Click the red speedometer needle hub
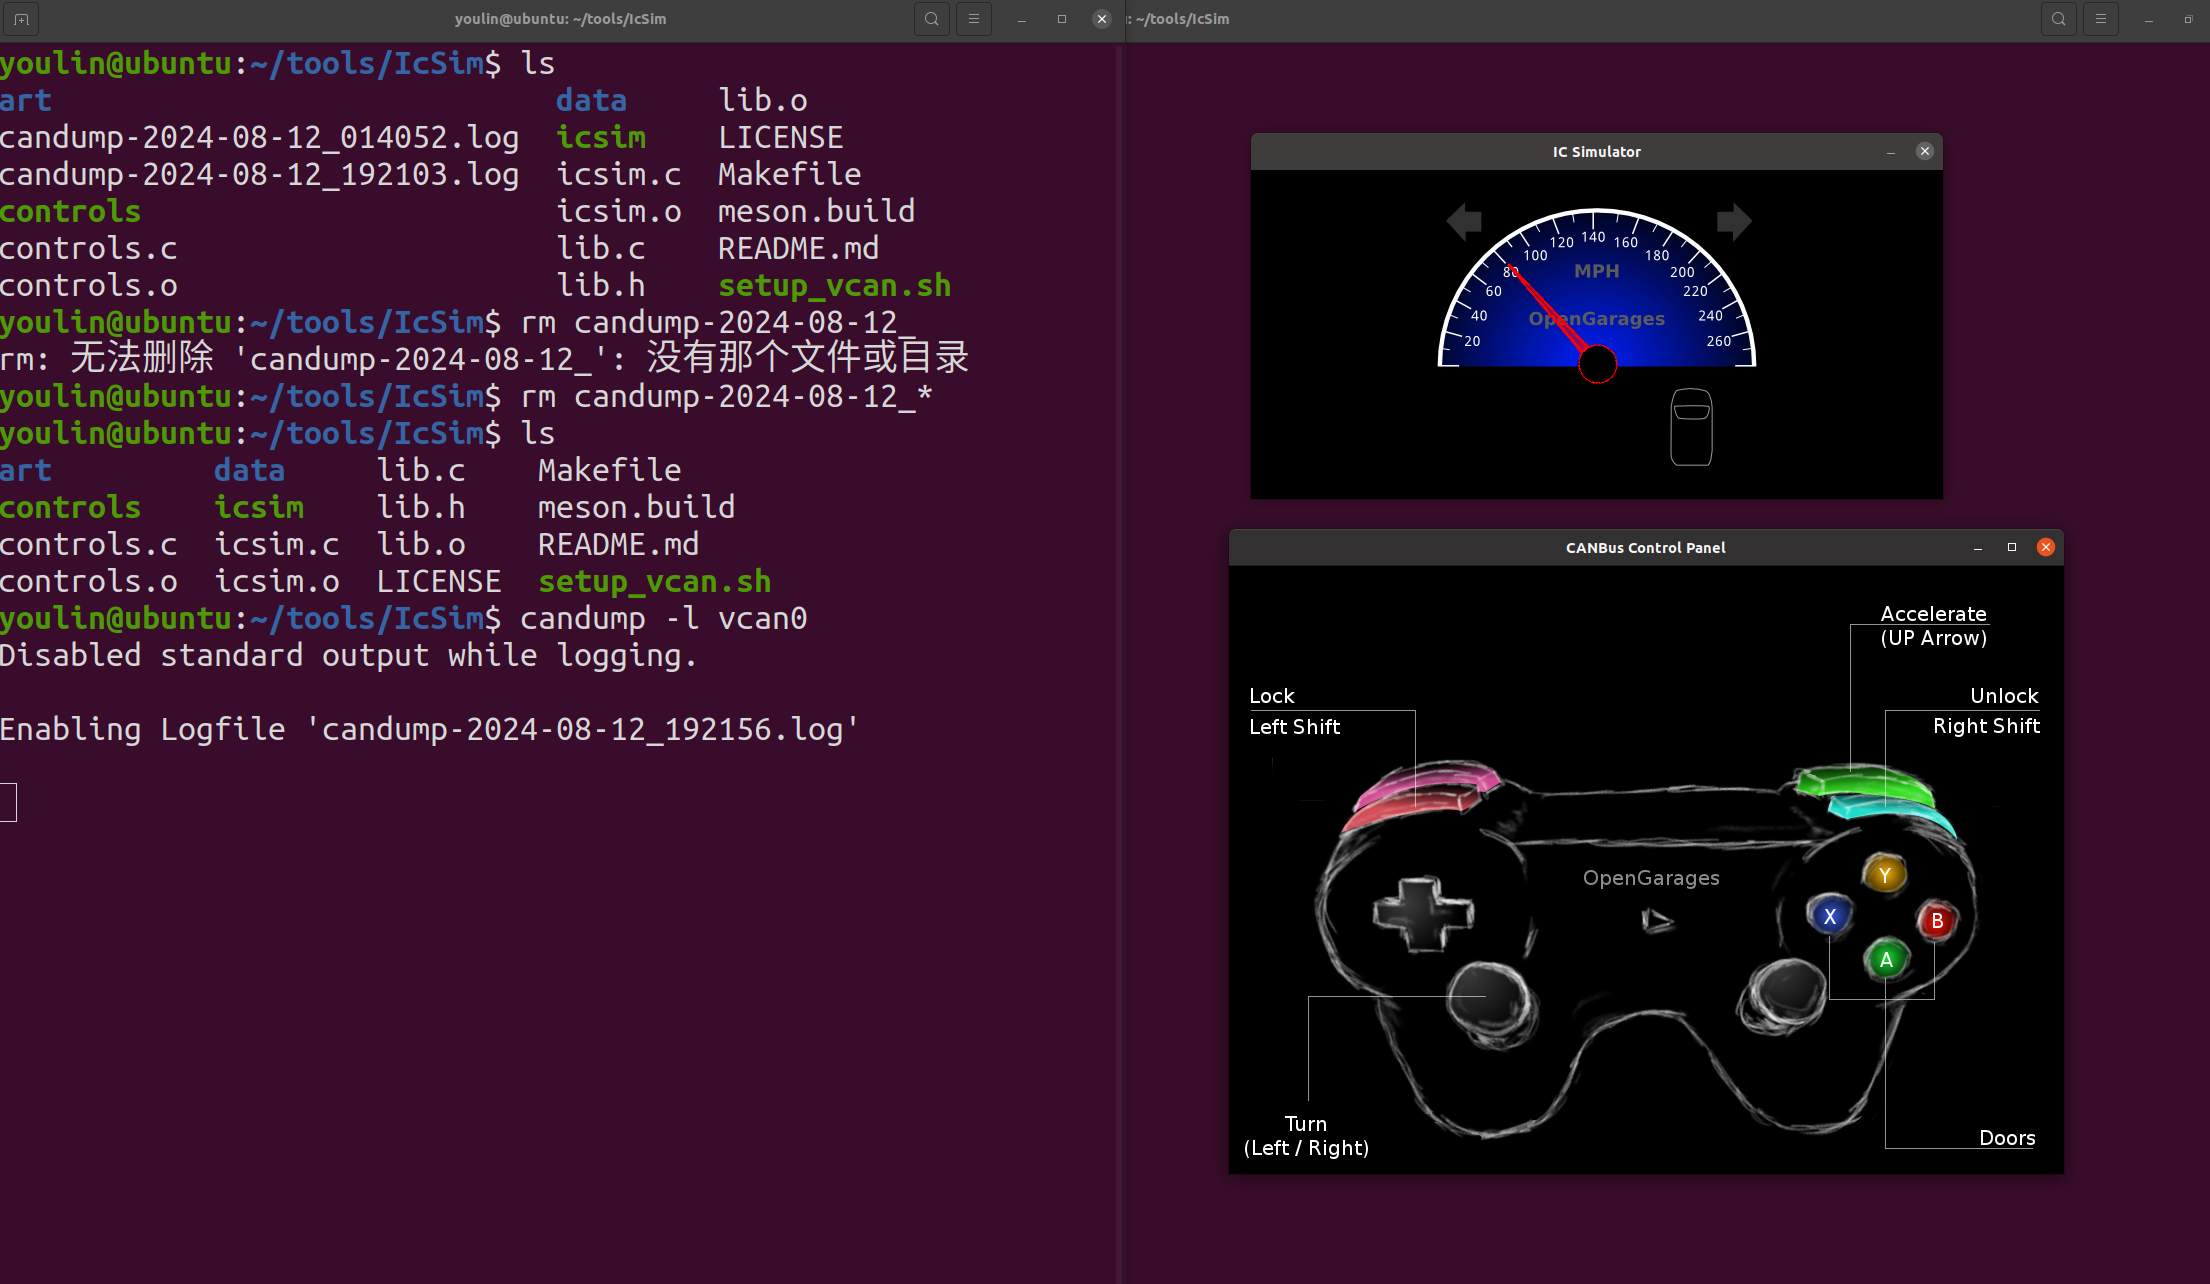This screenshot has width=2210, height=1284. [1597, 364]
